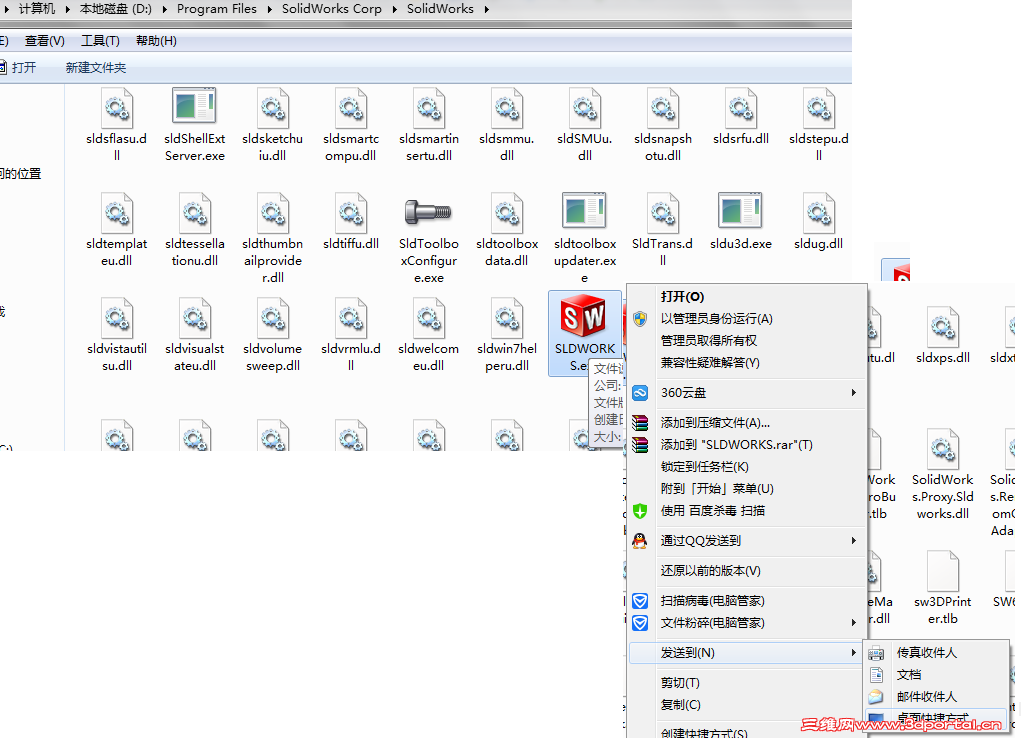Choose 复制(C) in the context menu
The image size is (1021, 738).
[x=747, y=705]
